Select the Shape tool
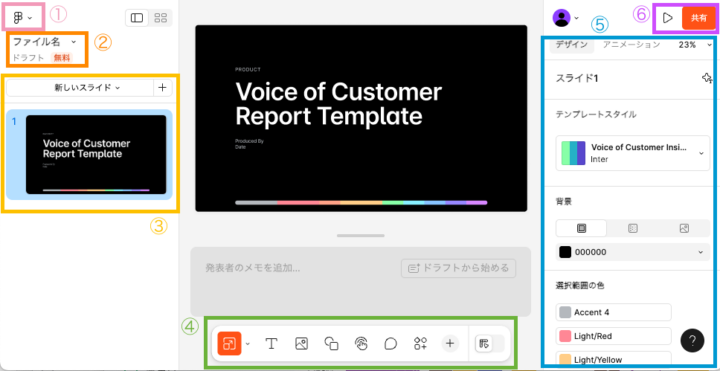The image size is (720, 371). coord(331,343)
